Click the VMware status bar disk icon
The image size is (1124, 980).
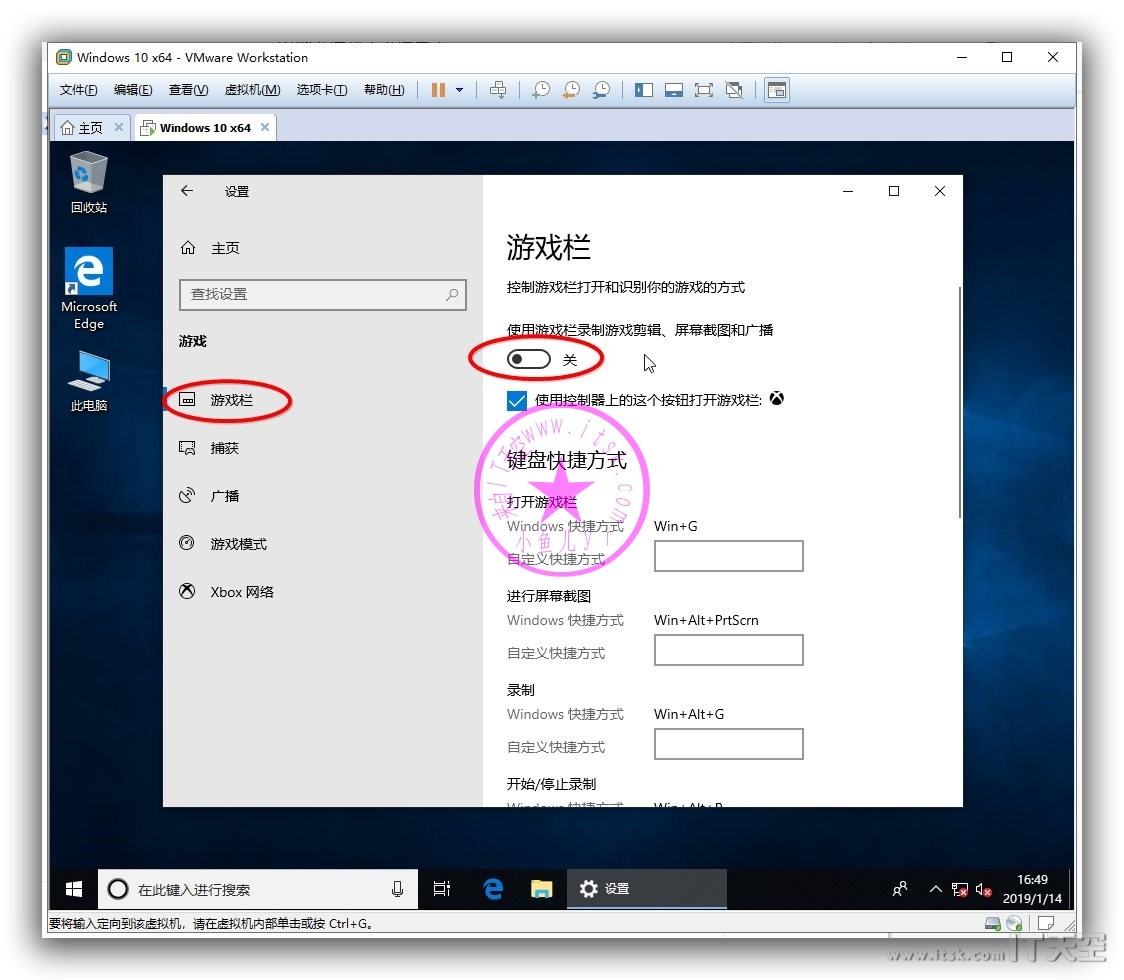993,924
